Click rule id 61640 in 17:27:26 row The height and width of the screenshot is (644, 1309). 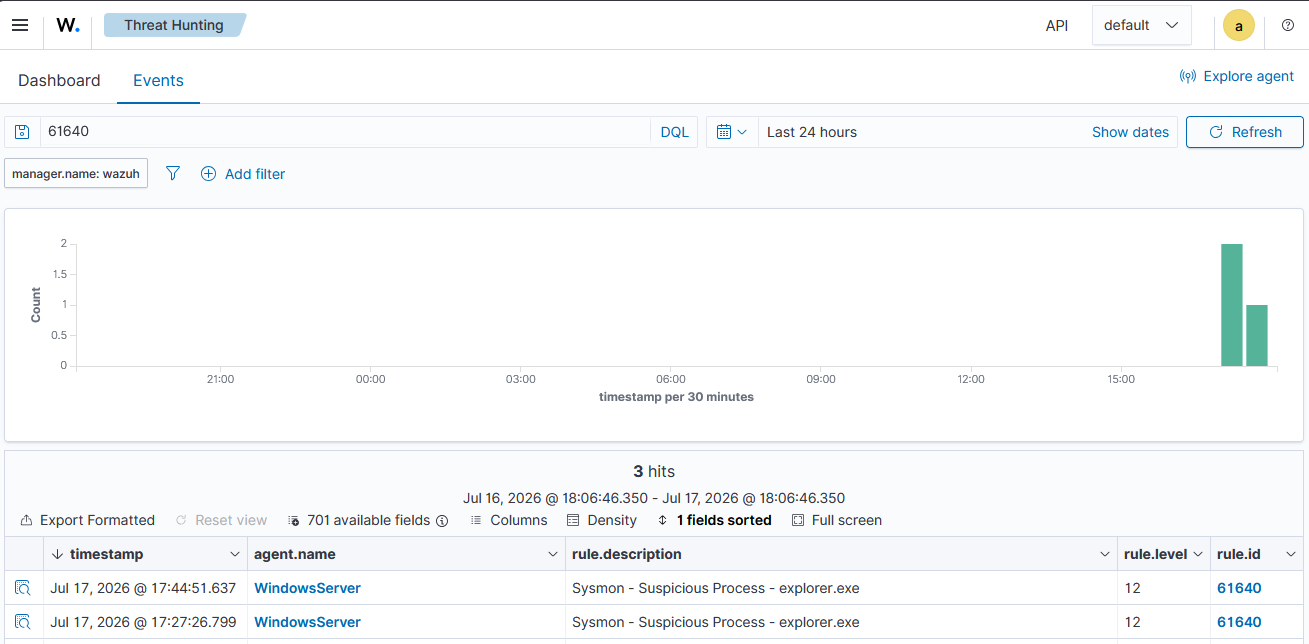(1239, 622)
